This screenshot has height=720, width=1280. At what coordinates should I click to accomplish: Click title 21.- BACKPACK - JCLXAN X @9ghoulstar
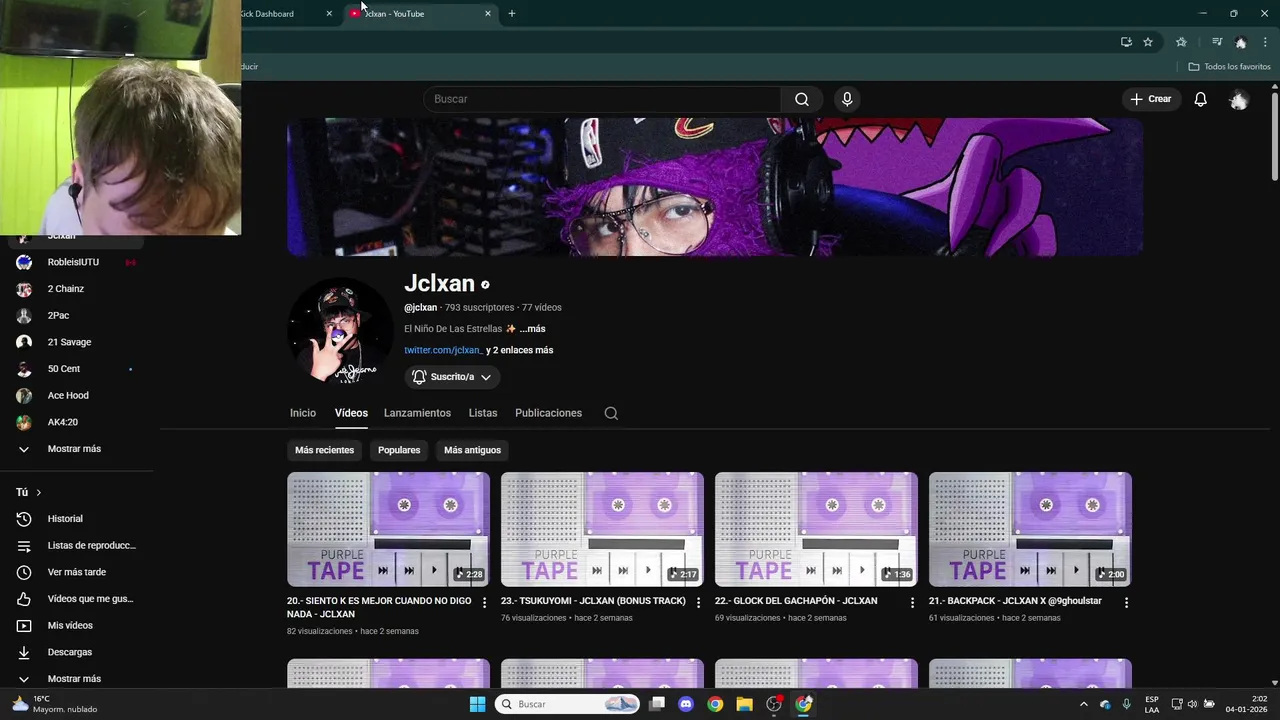tap(1015, 601)
